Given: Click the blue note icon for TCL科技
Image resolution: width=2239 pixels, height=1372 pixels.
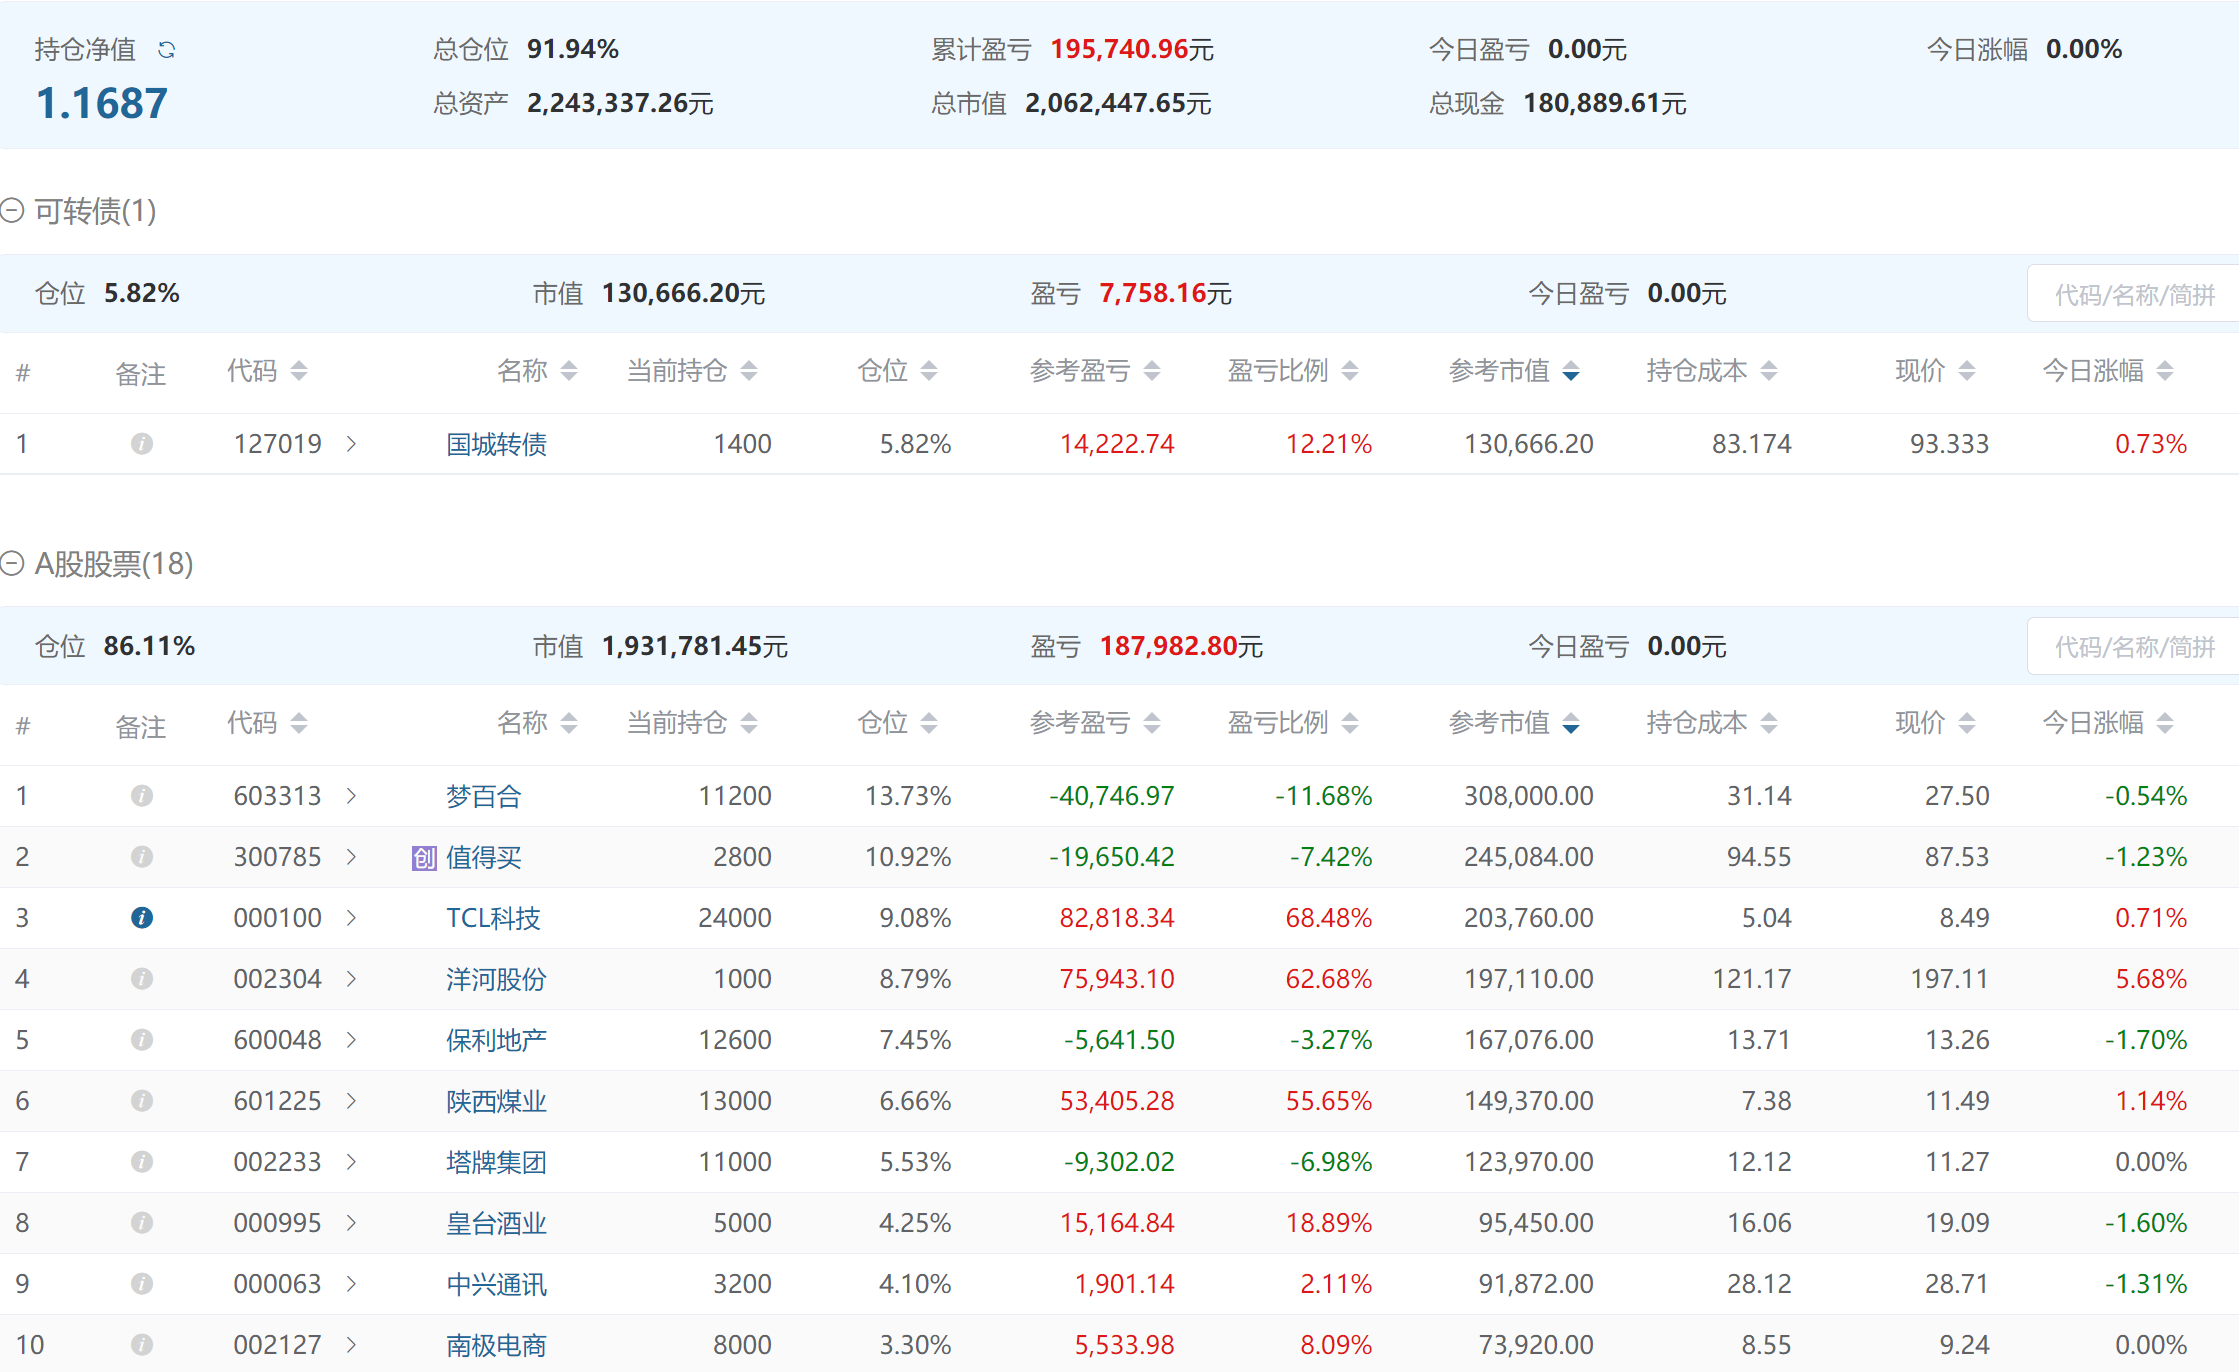Looking at the screenshot, I should tap(142, 918).
